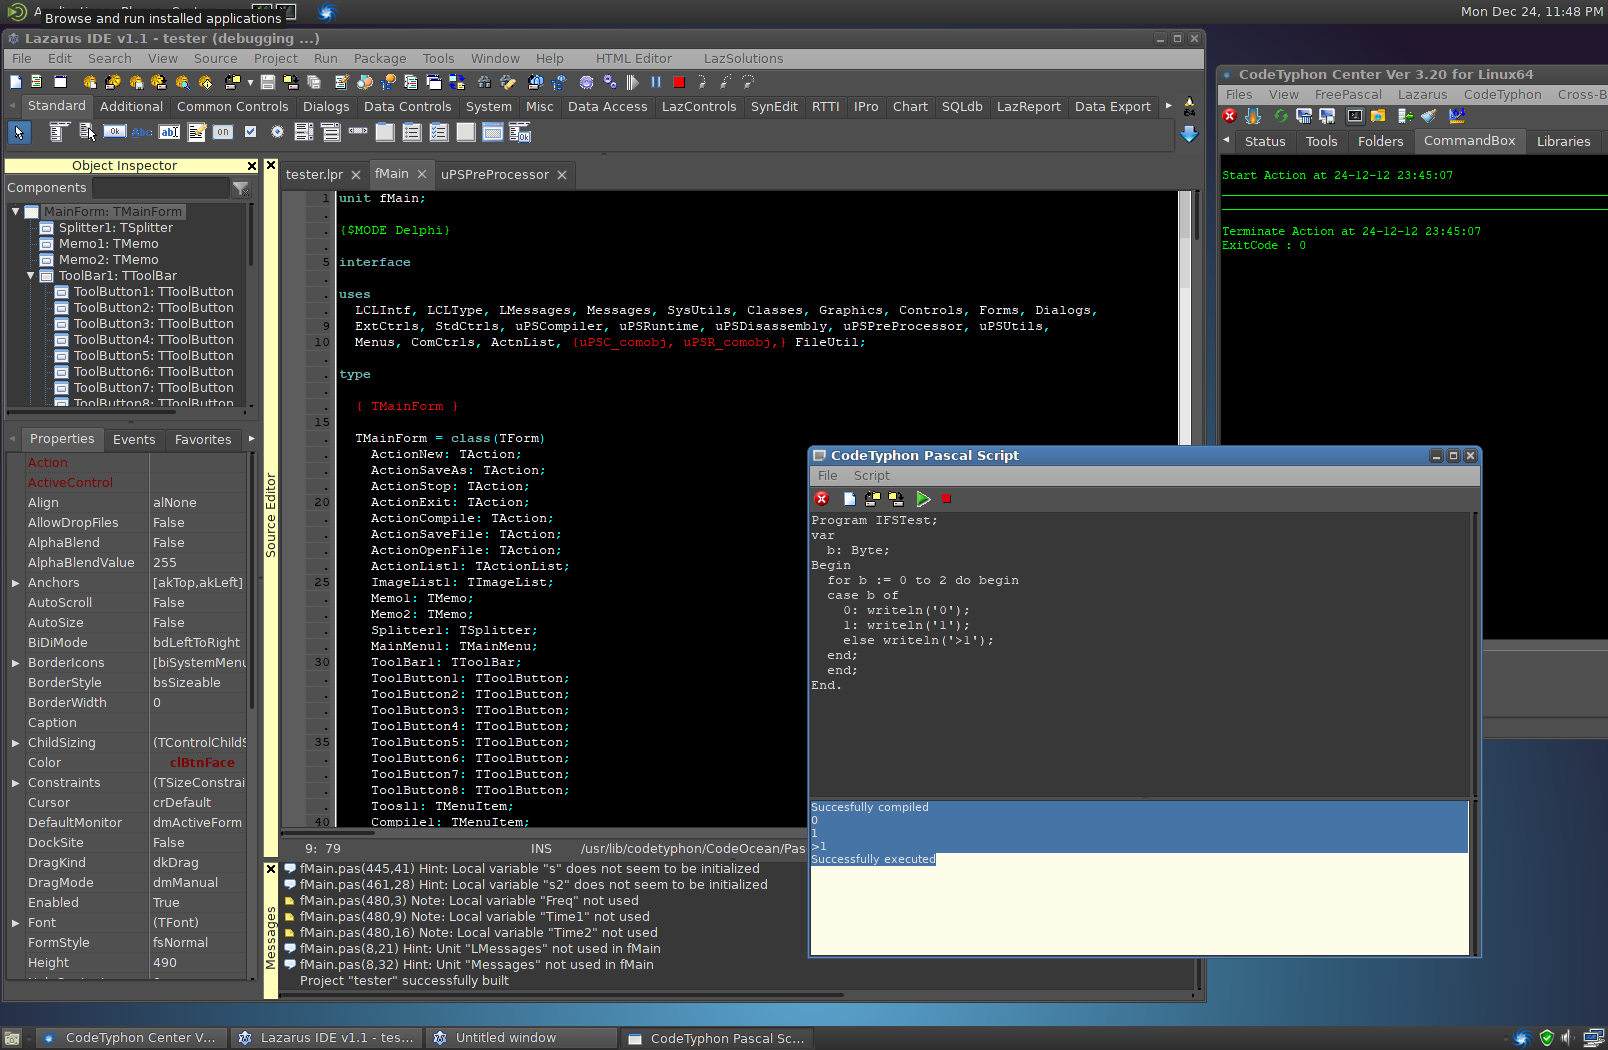Open the Package menu in Lazarus
The width and height of the screenshot is (1608, 1050).
click(380, 59)
